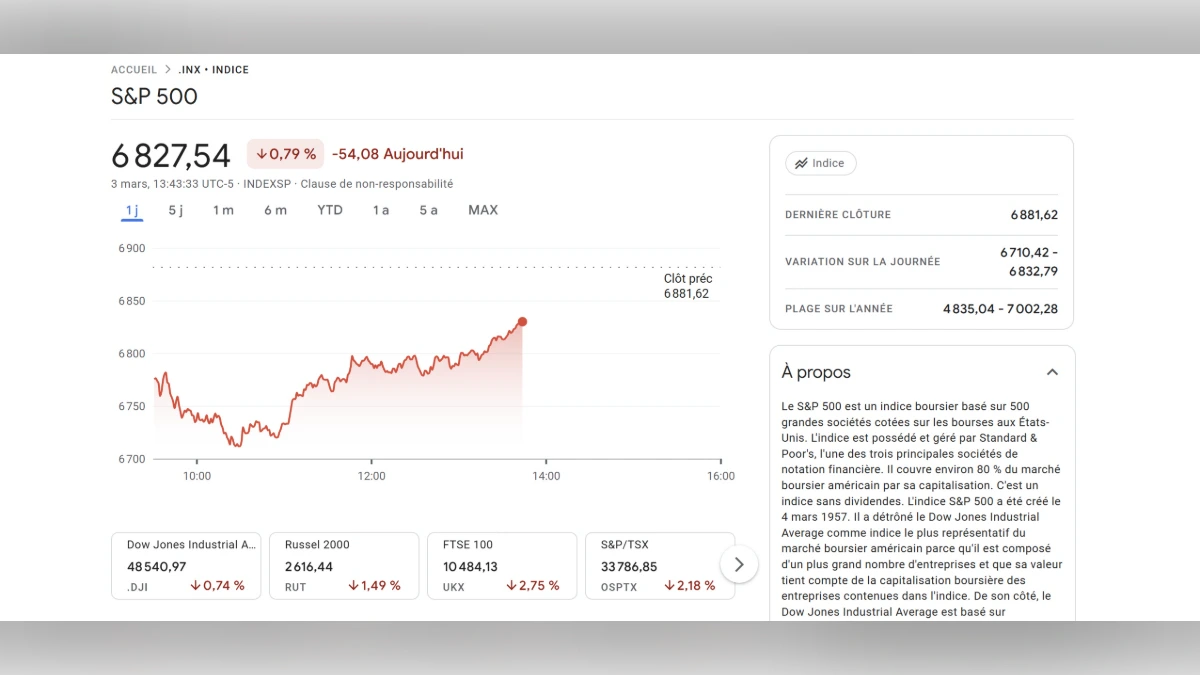1200x675 pixels.
Task: Click the red down arrow beside 0,79 %
Action: [262, 154]
